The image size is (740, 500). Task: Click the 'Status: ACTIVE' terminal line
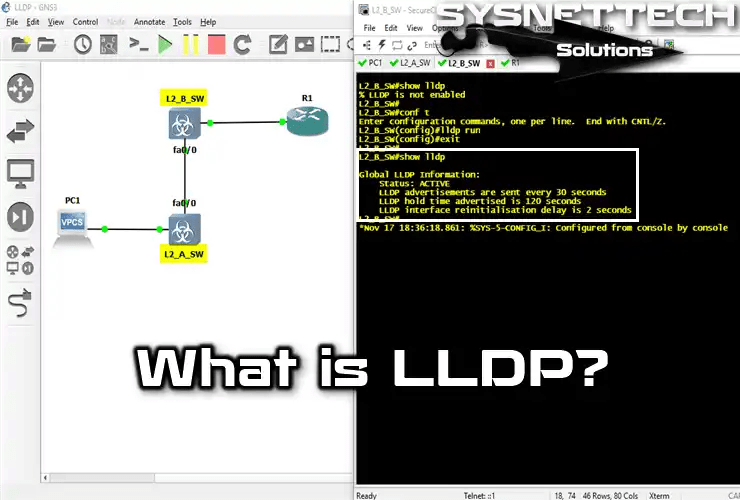[414, 184]
